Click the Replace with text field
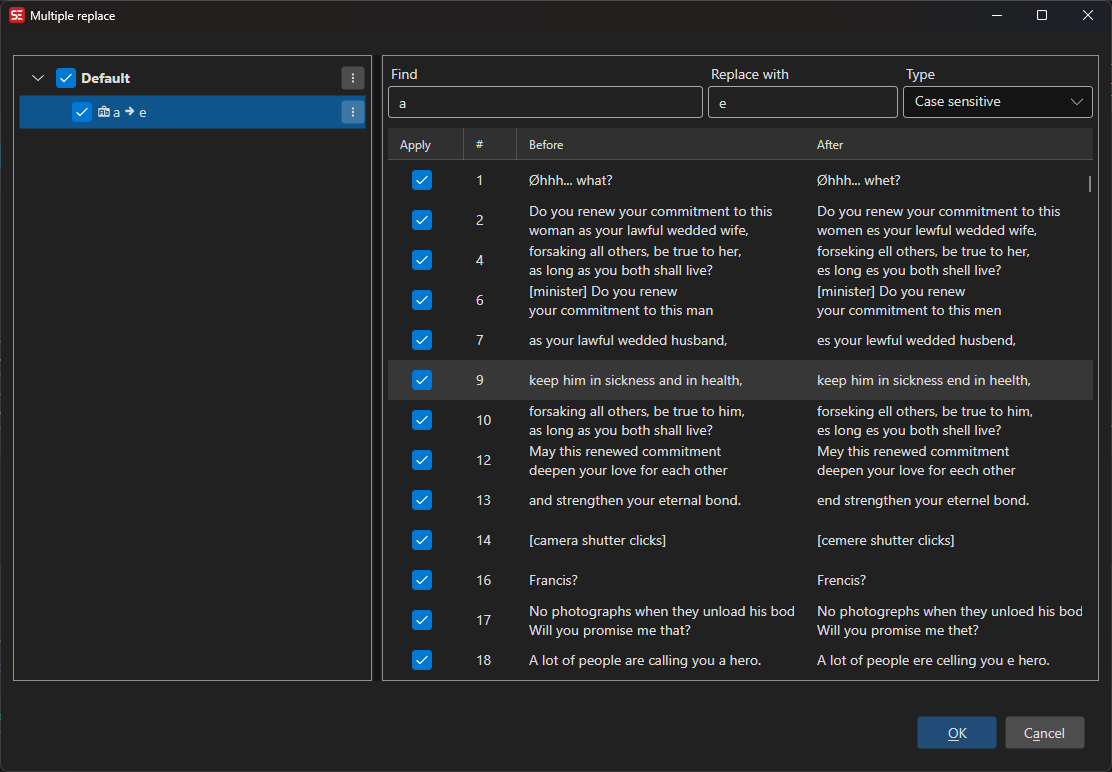Image resolution: width=1112 pixels, height=772 pixels. (802, 102)
